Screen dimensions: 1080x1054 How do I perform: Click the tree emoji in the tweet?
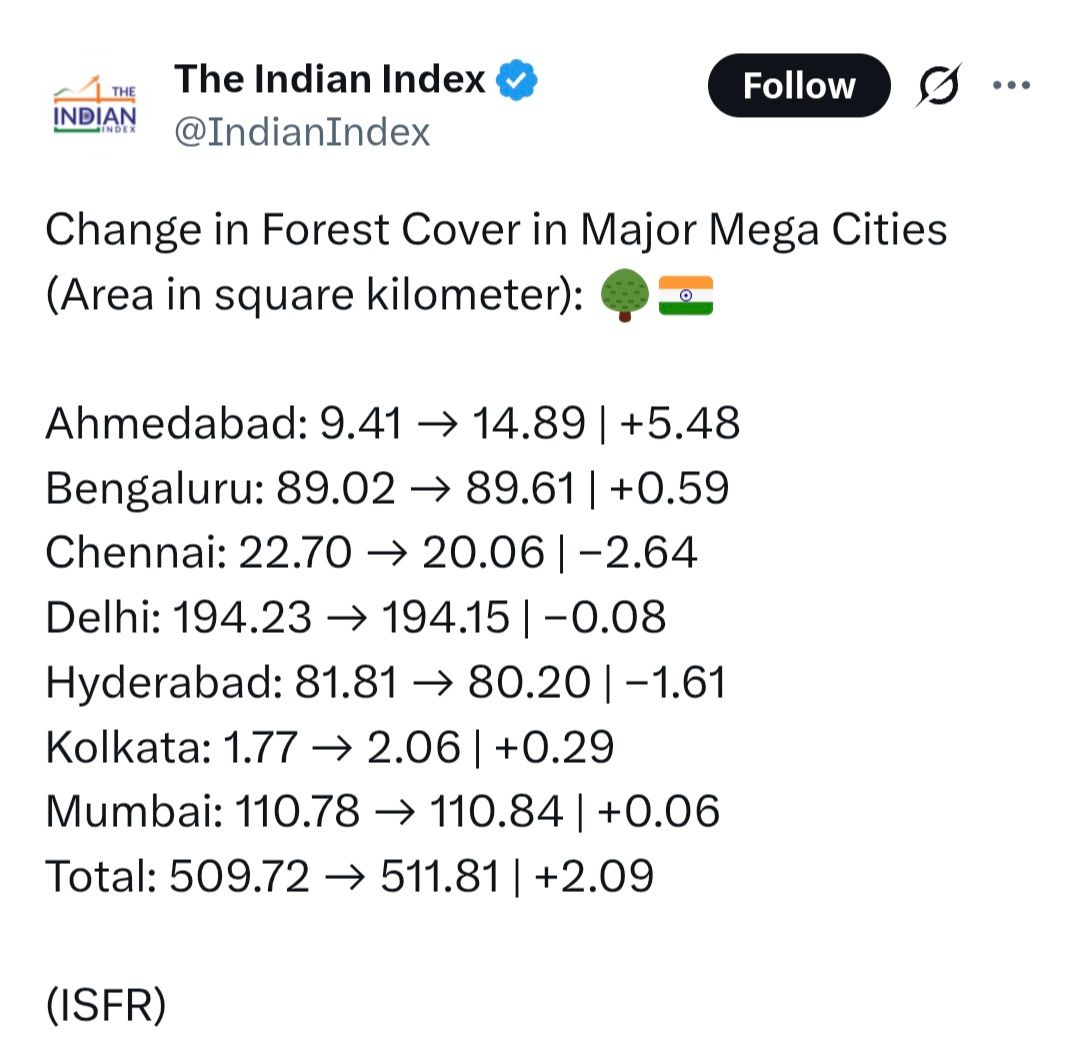(625, 297)
